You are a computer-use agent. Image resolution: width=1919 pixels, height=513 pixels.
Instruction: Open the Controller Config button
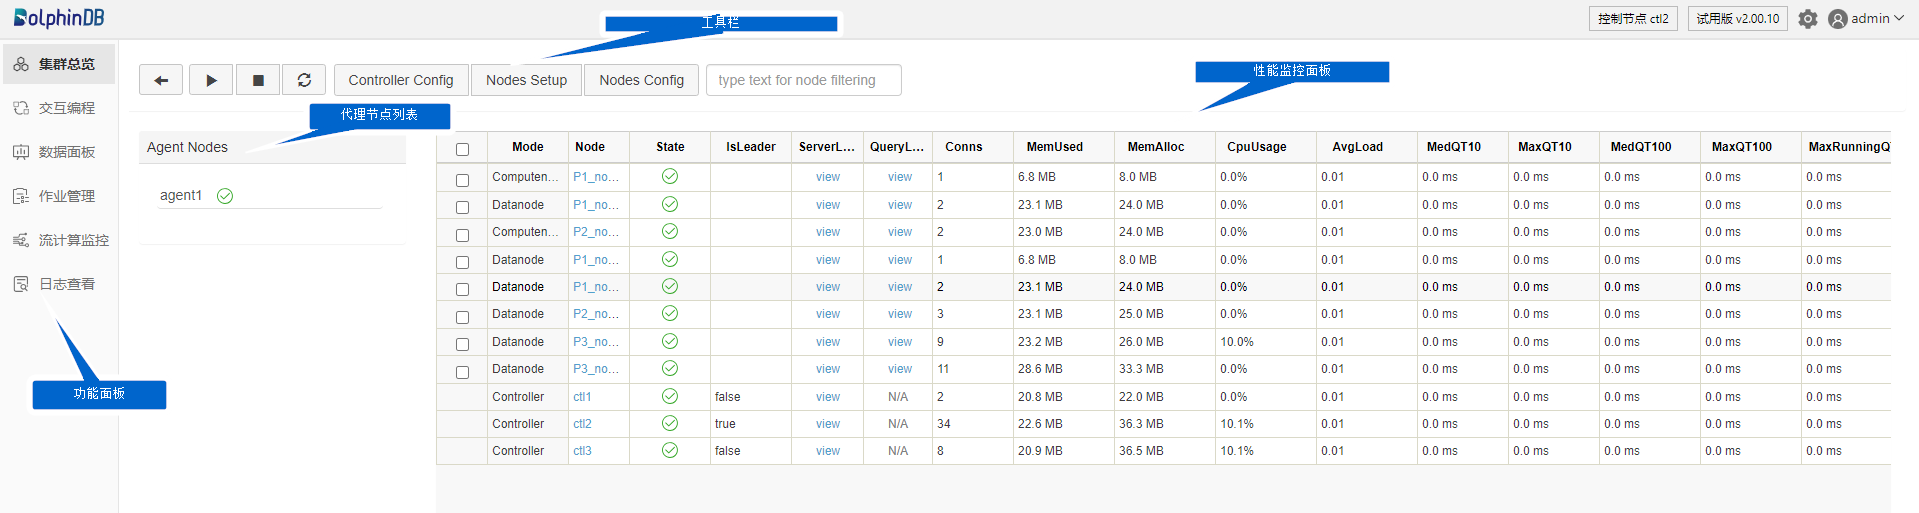click(x=400, y=80)
